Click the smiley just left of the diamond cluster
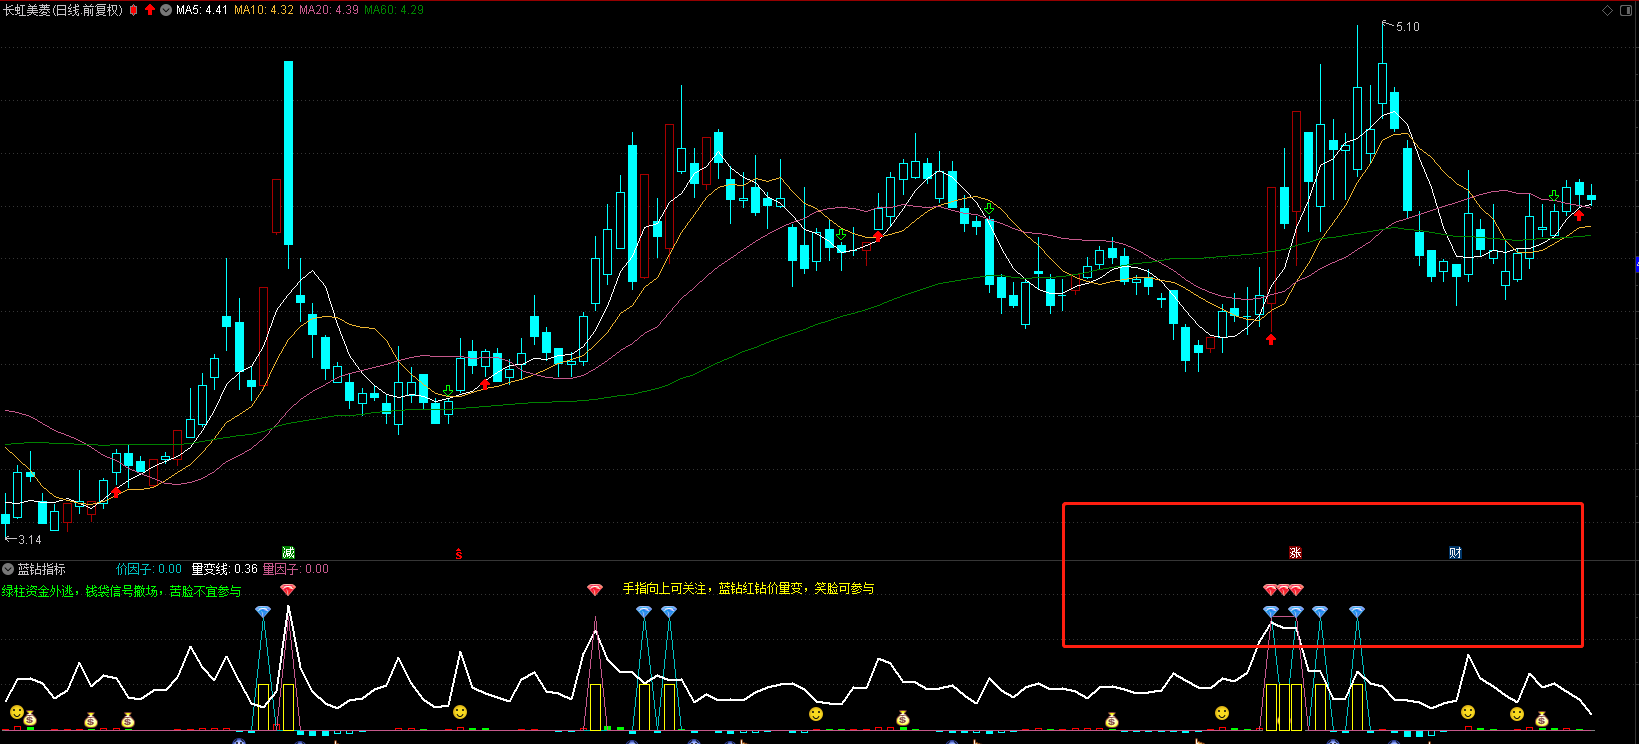 [x=1222, y=713]
